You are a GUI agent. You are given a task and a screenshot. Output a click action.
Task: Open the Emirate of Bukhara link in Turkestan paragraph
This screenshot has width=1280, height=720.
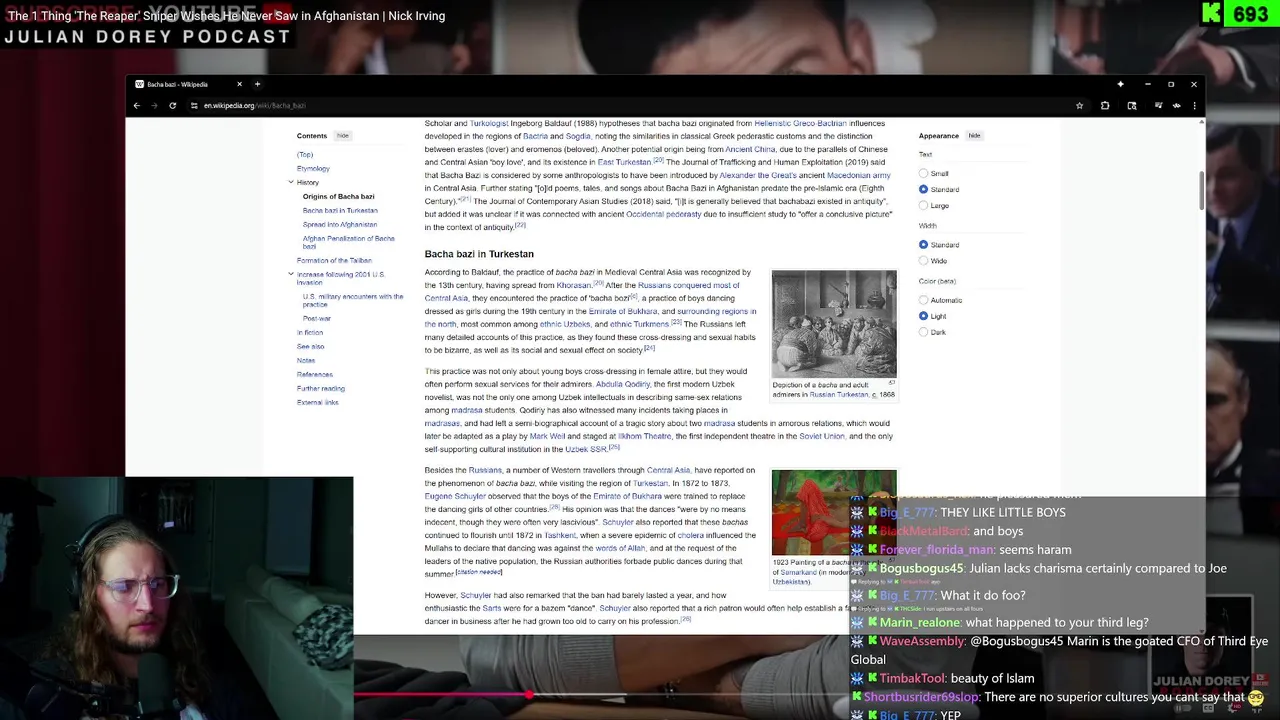pyautogui.click(x=623, y=311)
